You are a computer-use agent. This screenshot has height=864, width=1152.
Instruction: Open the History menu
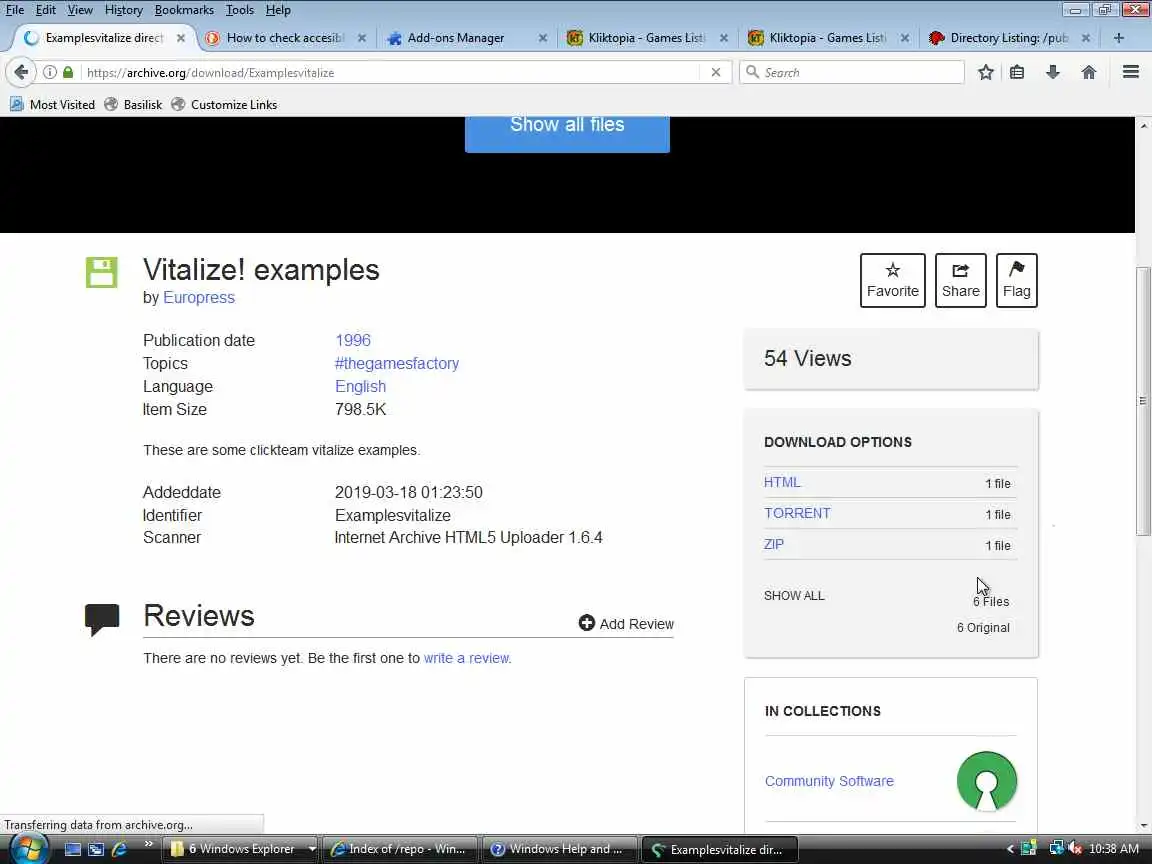(x=123, y=10)
